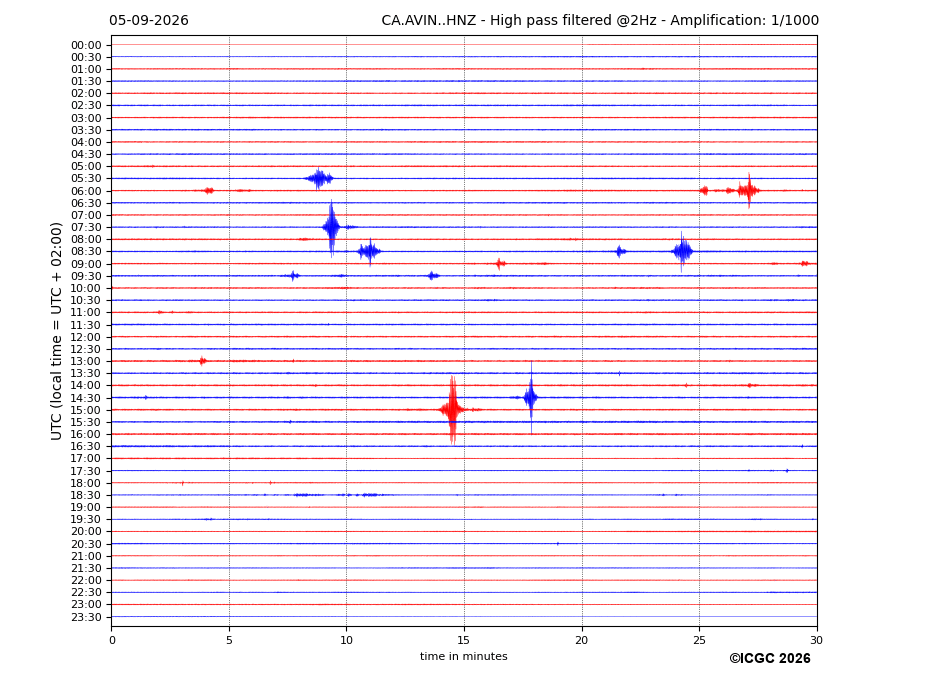This screenshot has width=927, height=696.
Task: Click the blue spike on 14:30 trace
Action: pyautogui.click(x=531, y=397)
